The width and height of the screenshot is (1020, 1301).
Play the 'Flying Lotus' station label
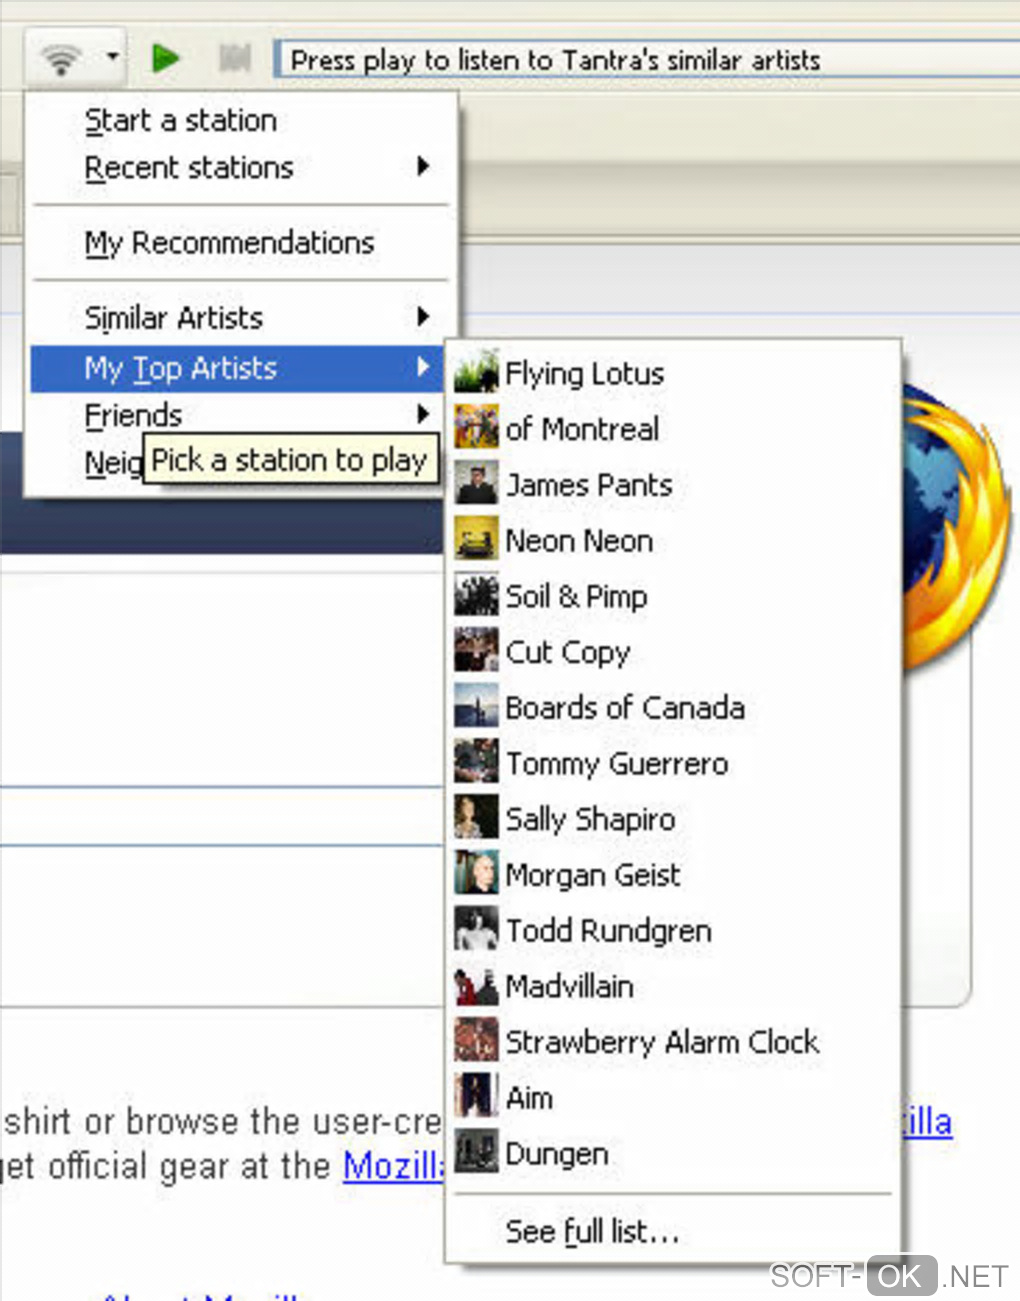[584, 374]
